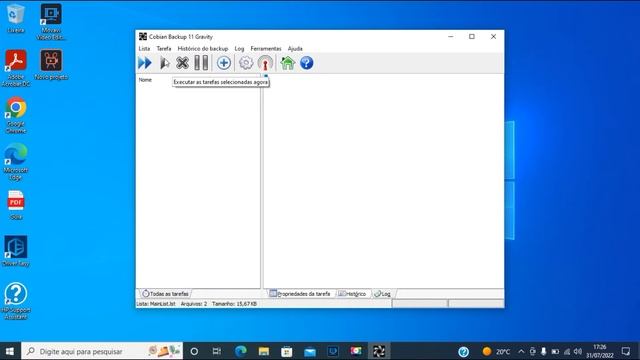This screenshot has width=640, height=360.
Task: Select Todas as tarefas tab
Action: [x=165, y=293]
